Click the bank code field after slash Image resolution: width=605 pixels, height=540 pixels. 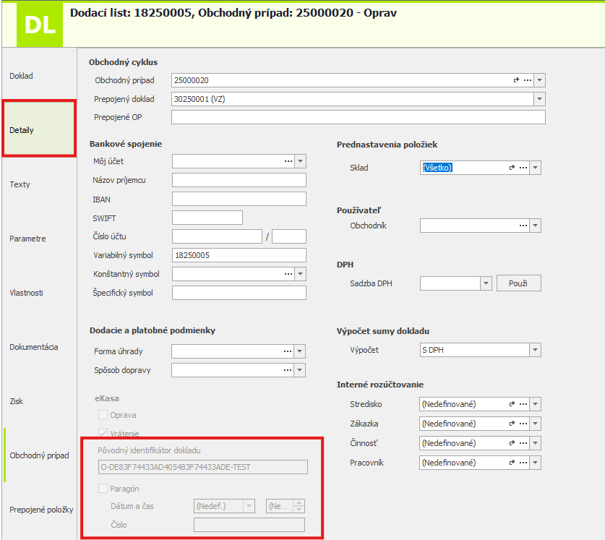(289, 236)
